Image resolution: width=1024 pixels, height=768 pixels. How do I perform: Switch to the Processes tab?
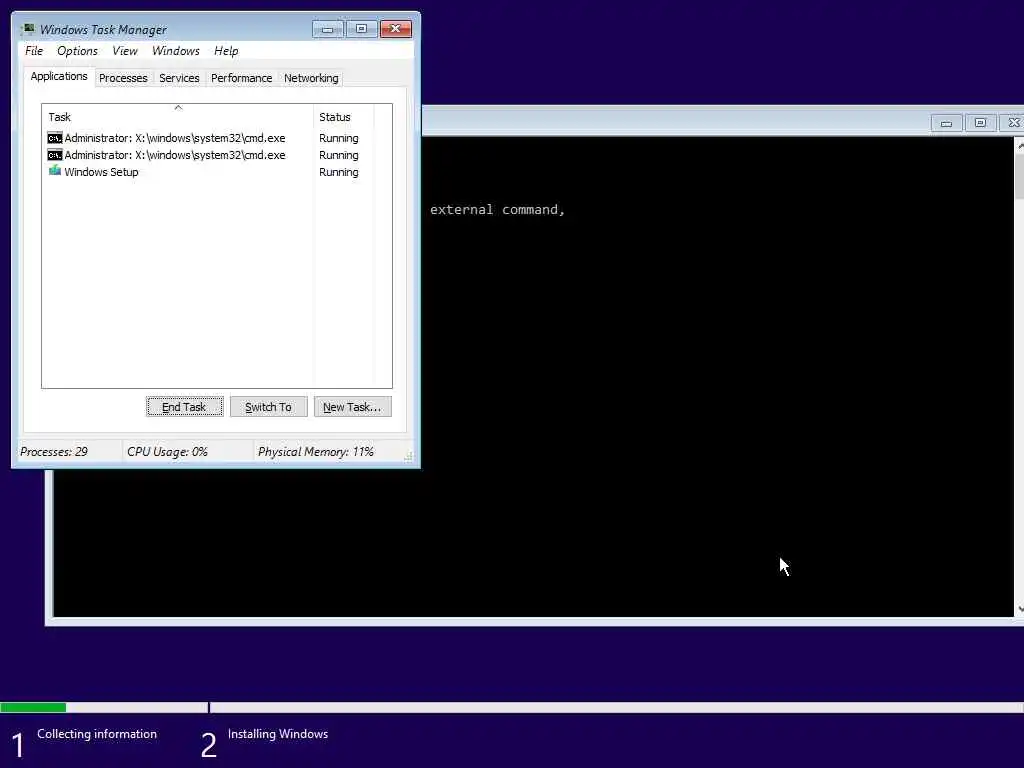point(123,78)
